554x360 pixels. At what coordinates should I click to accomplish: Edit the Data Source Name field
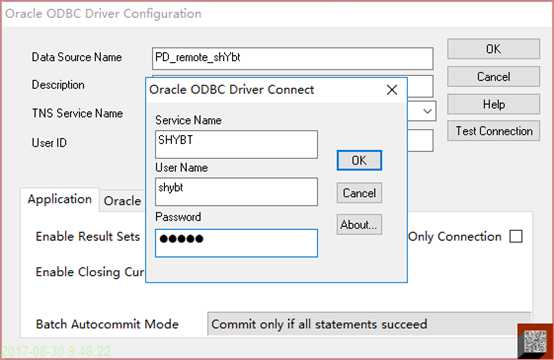pos(293,58)
